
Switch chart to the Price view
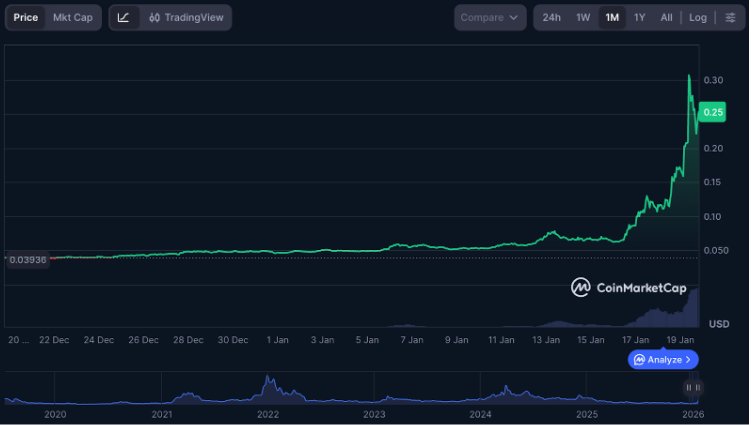[25, 17]
